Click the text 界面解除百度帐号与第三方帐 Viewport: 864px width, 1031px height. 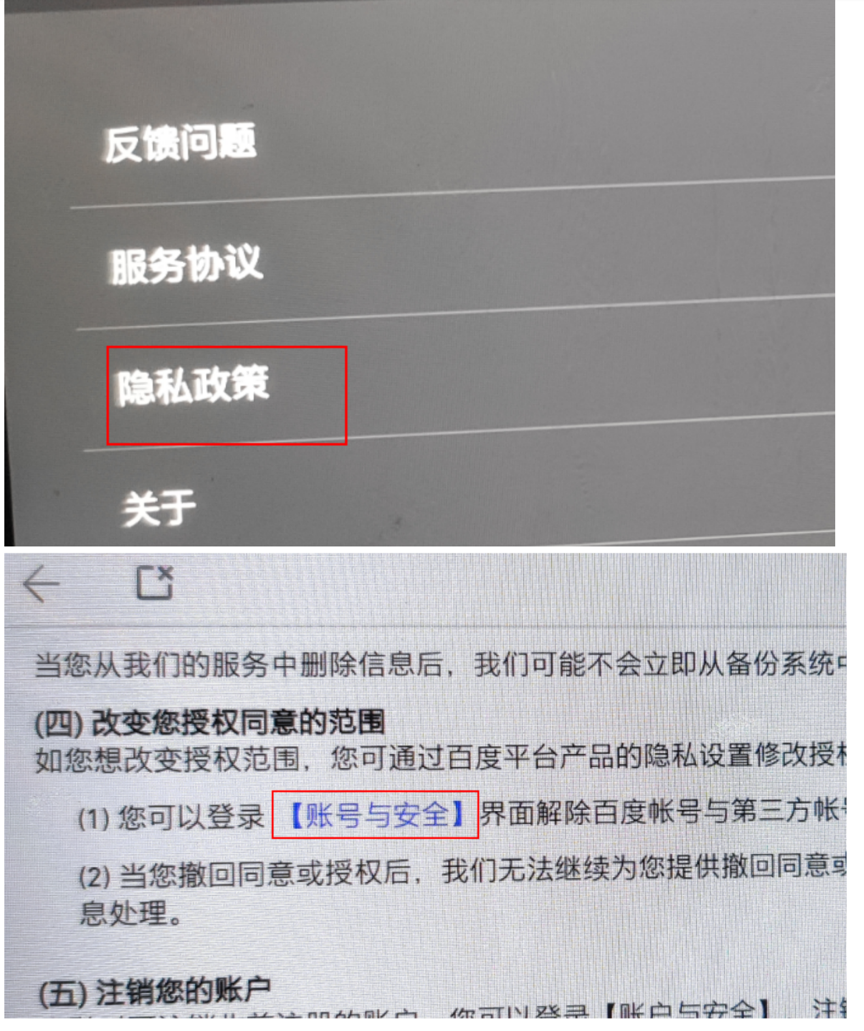click(x=663, y=812)
